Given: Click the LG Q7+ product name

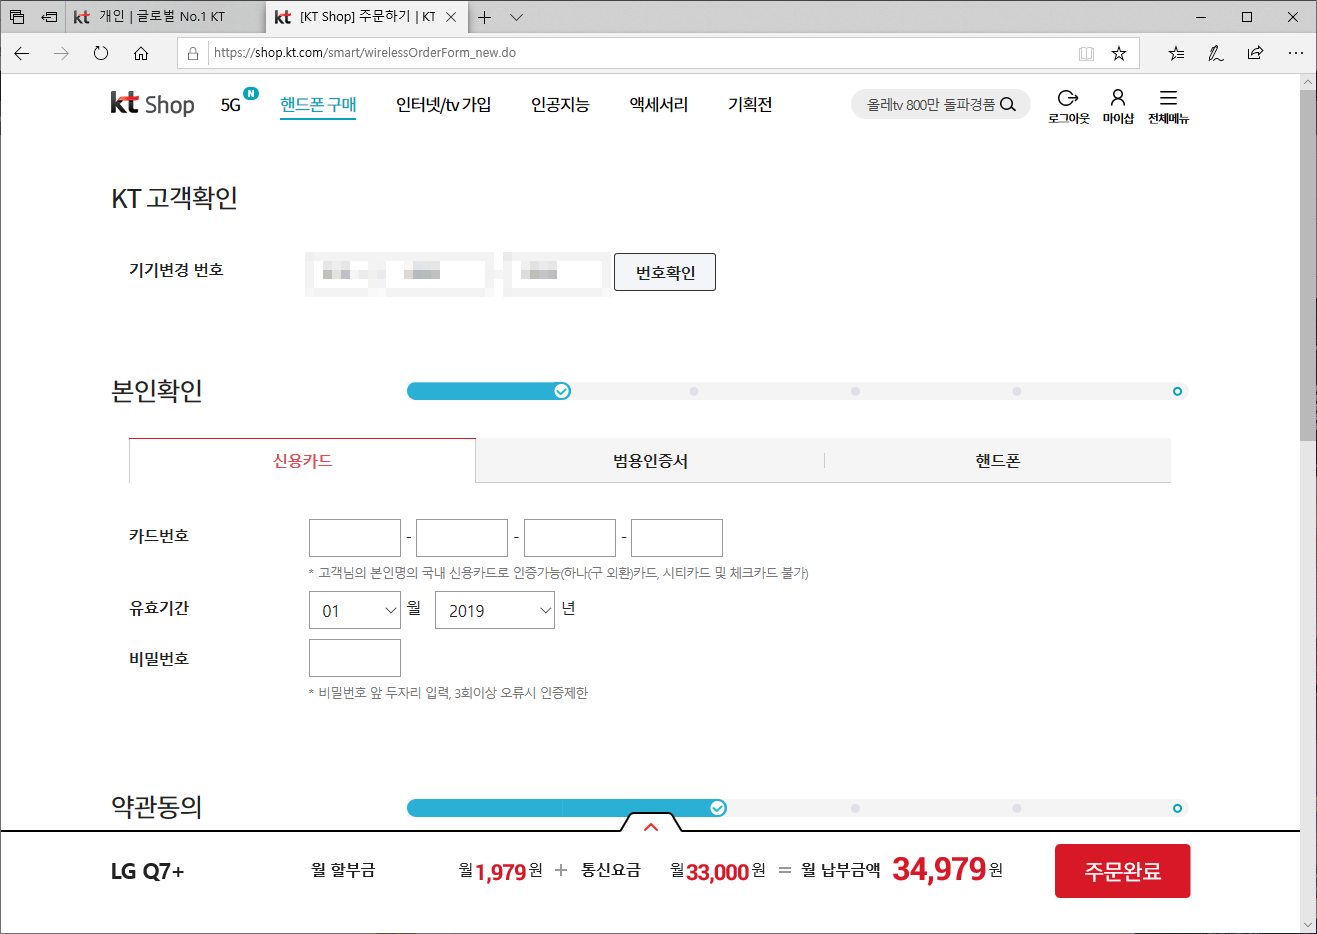Looking at the screenshot, I should [148, 871].
